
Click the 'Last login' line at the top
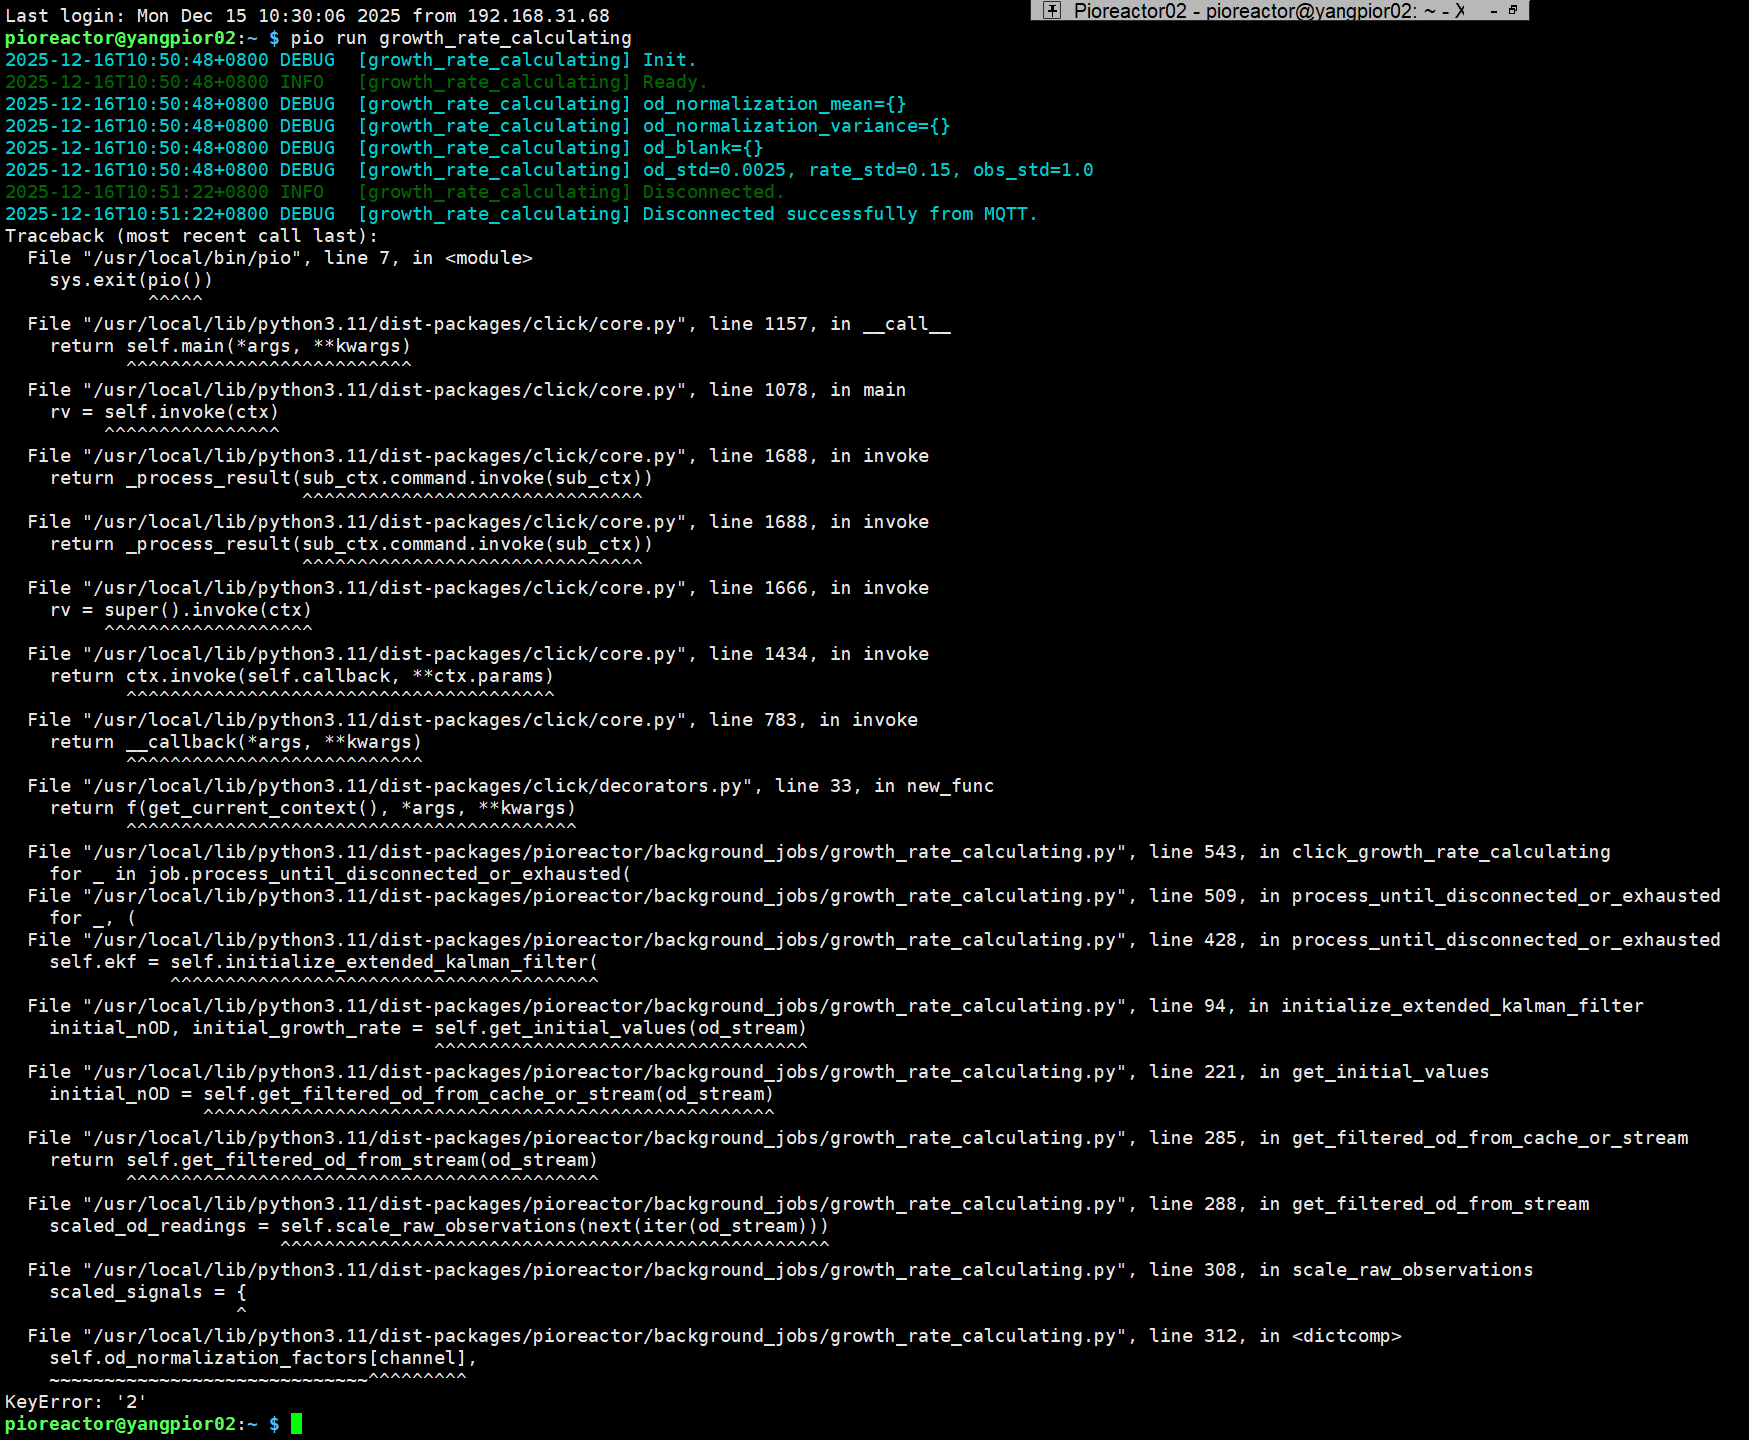[307, 16]
